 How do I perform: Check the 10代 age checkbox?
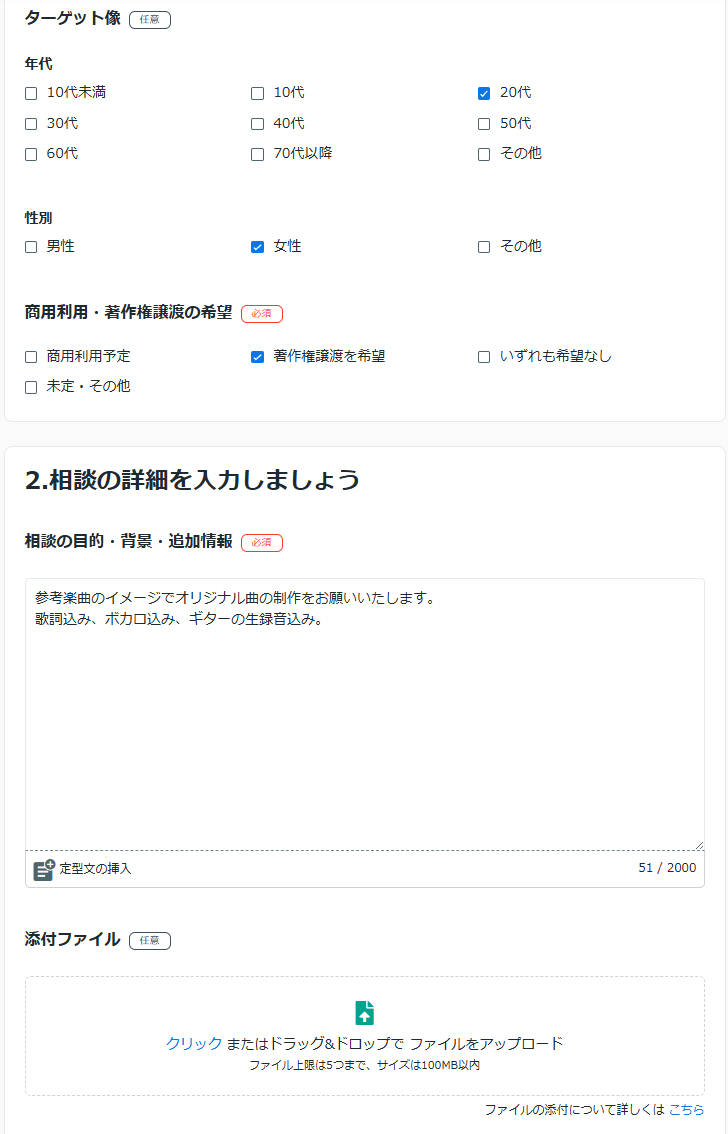[x=257, y=93]
